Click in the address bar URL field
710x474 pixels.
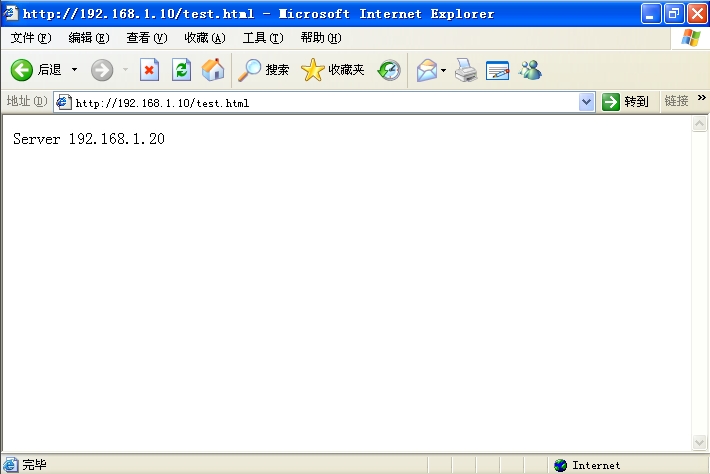[x=320, y=102]
